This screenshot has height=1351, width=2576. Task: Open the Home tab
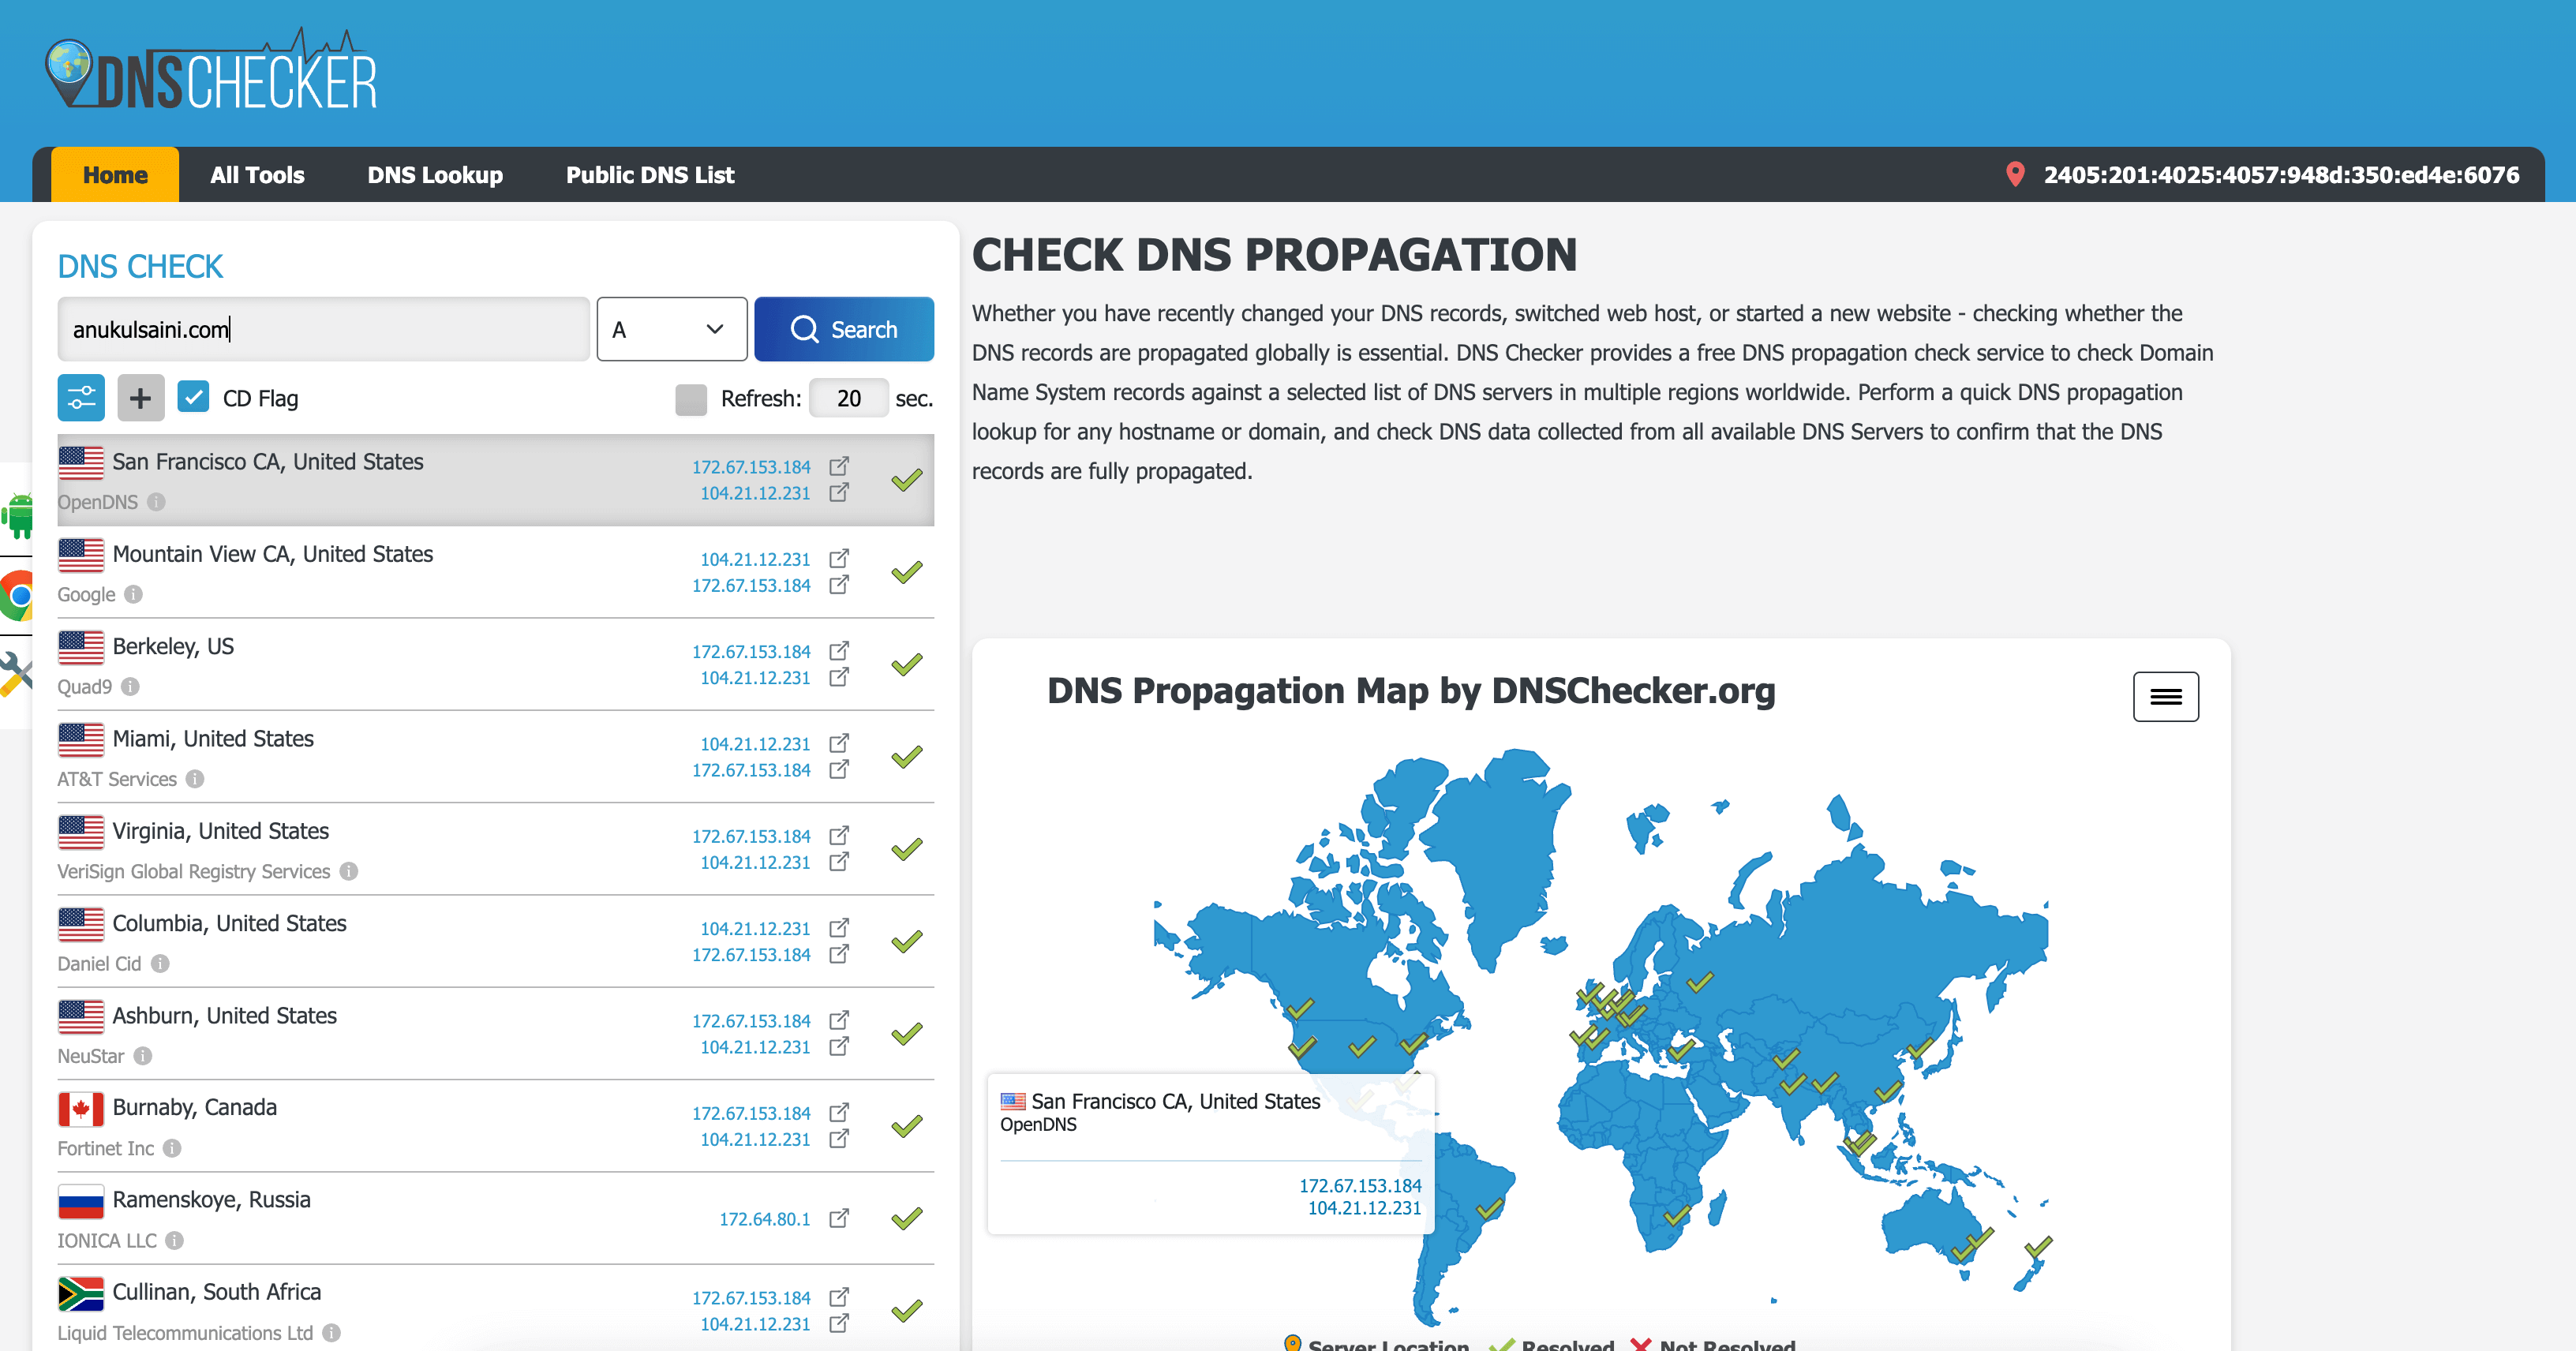[115, 175]
